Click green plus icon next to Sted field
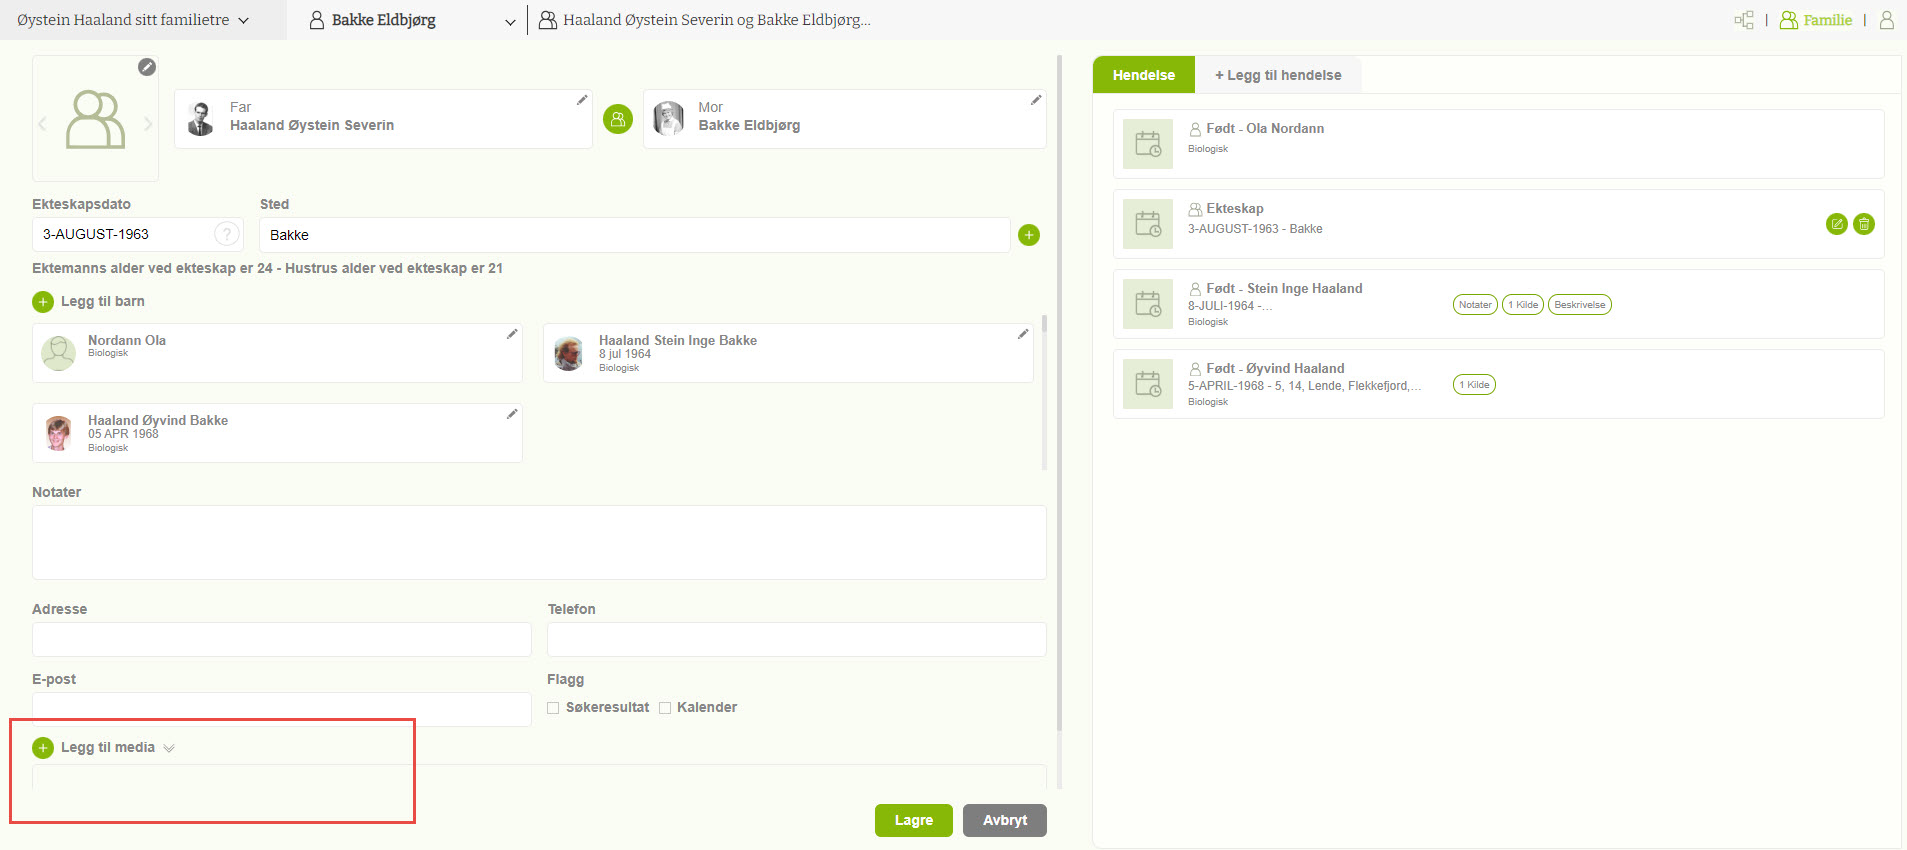This screenshot has width=1907, height=850. tap(1028, 235)
